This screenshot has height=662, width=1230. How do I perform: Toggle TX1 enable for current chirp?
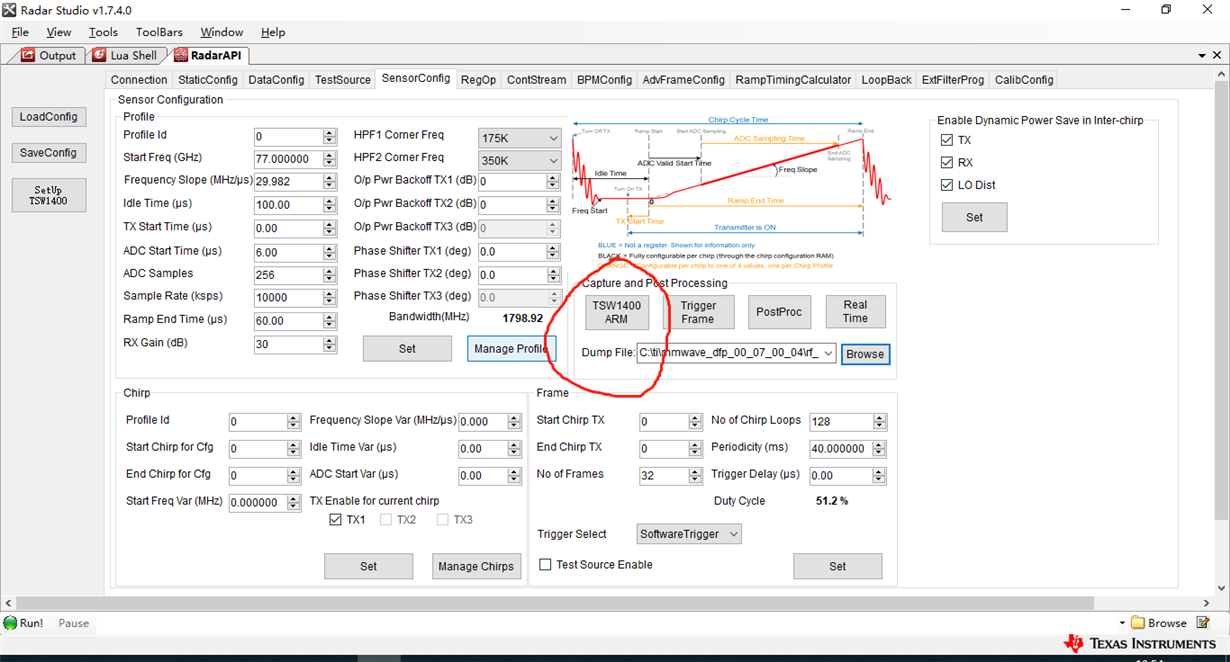(336, 520)
